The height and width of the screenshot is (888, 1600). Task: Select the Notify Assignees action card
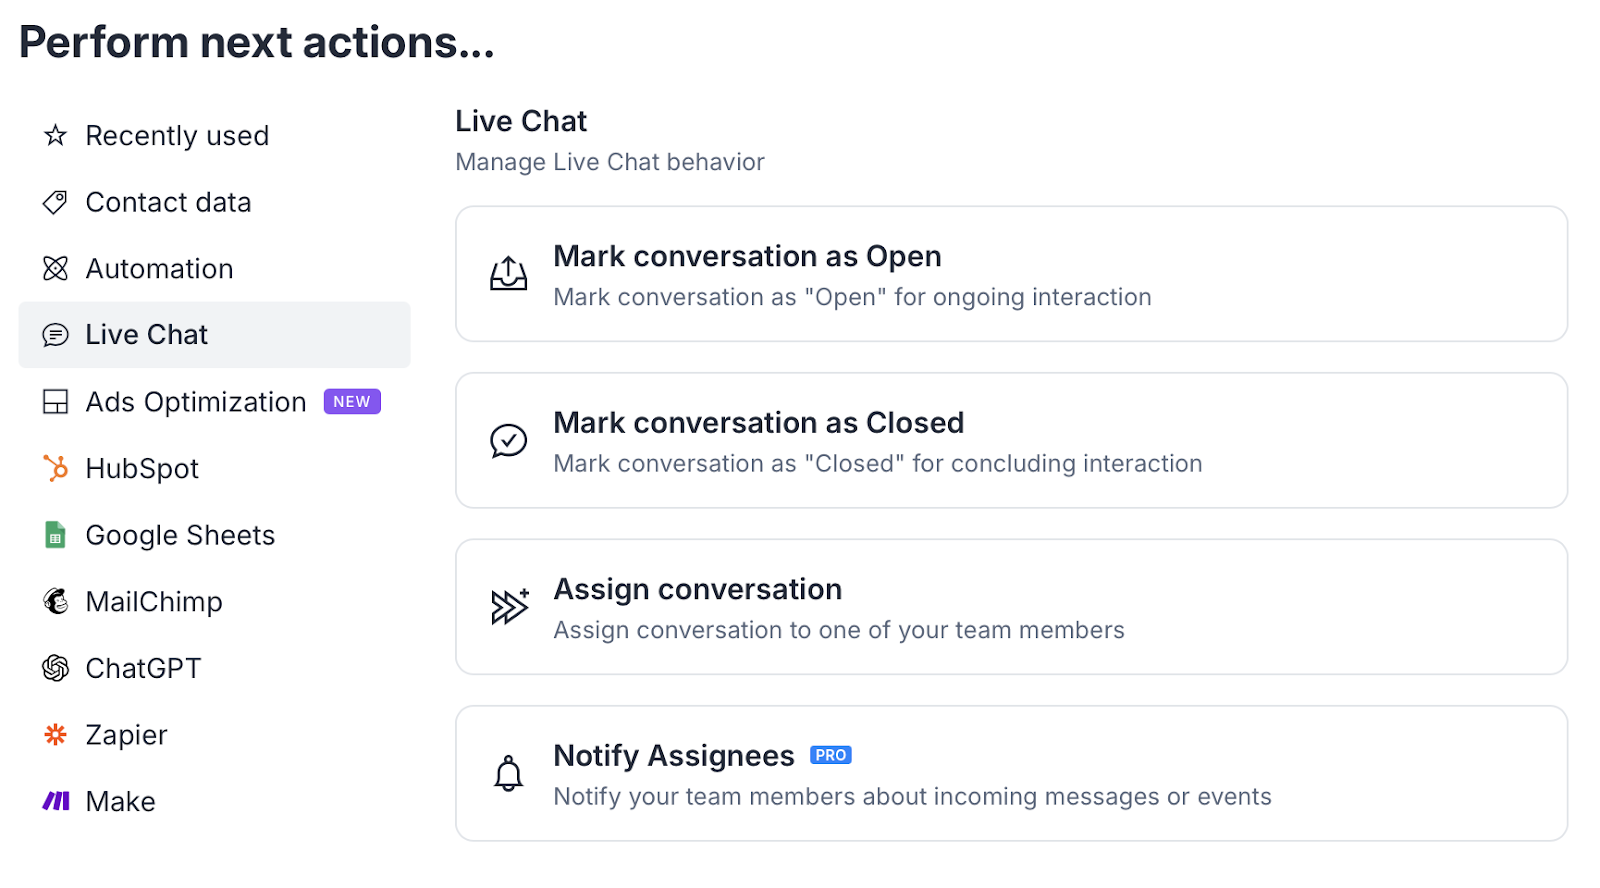[x=1010, y=774]
